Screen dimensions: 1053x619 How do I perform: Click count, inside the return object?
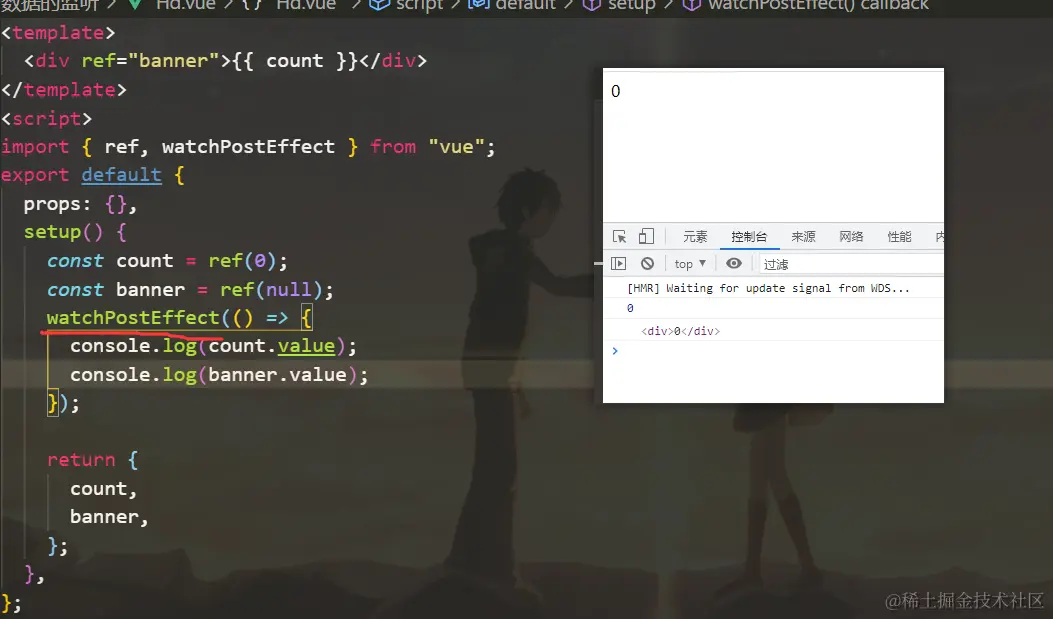click(103, 489)
